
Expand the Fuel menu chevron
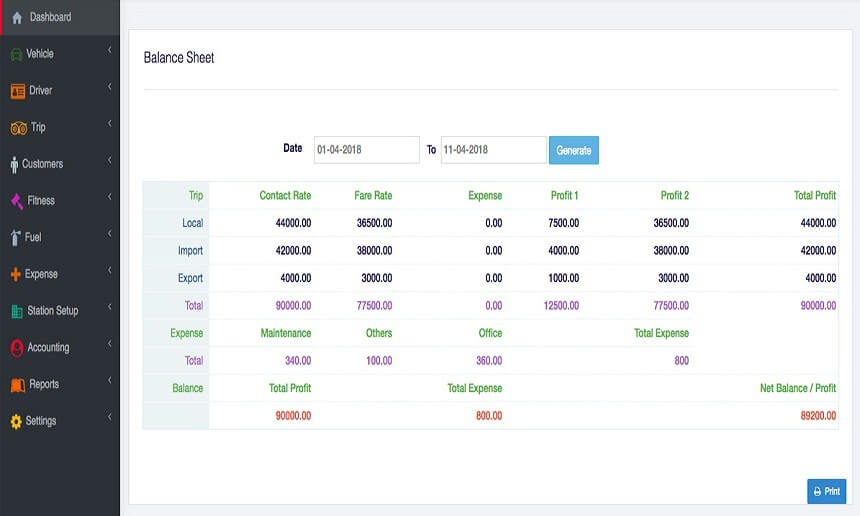109,234
